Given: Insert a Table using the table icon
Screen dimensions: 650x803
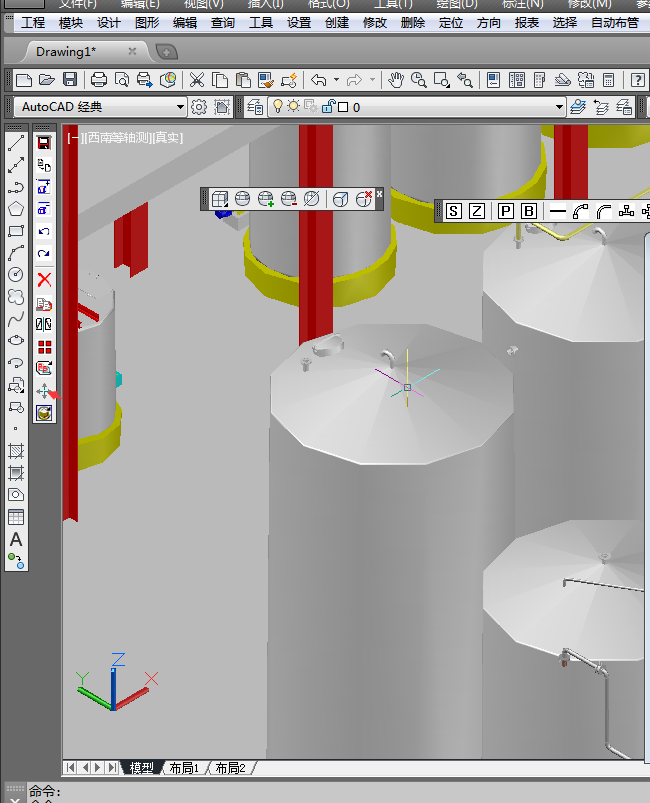Looking at the screenshot, I should [x=16, y=517].
